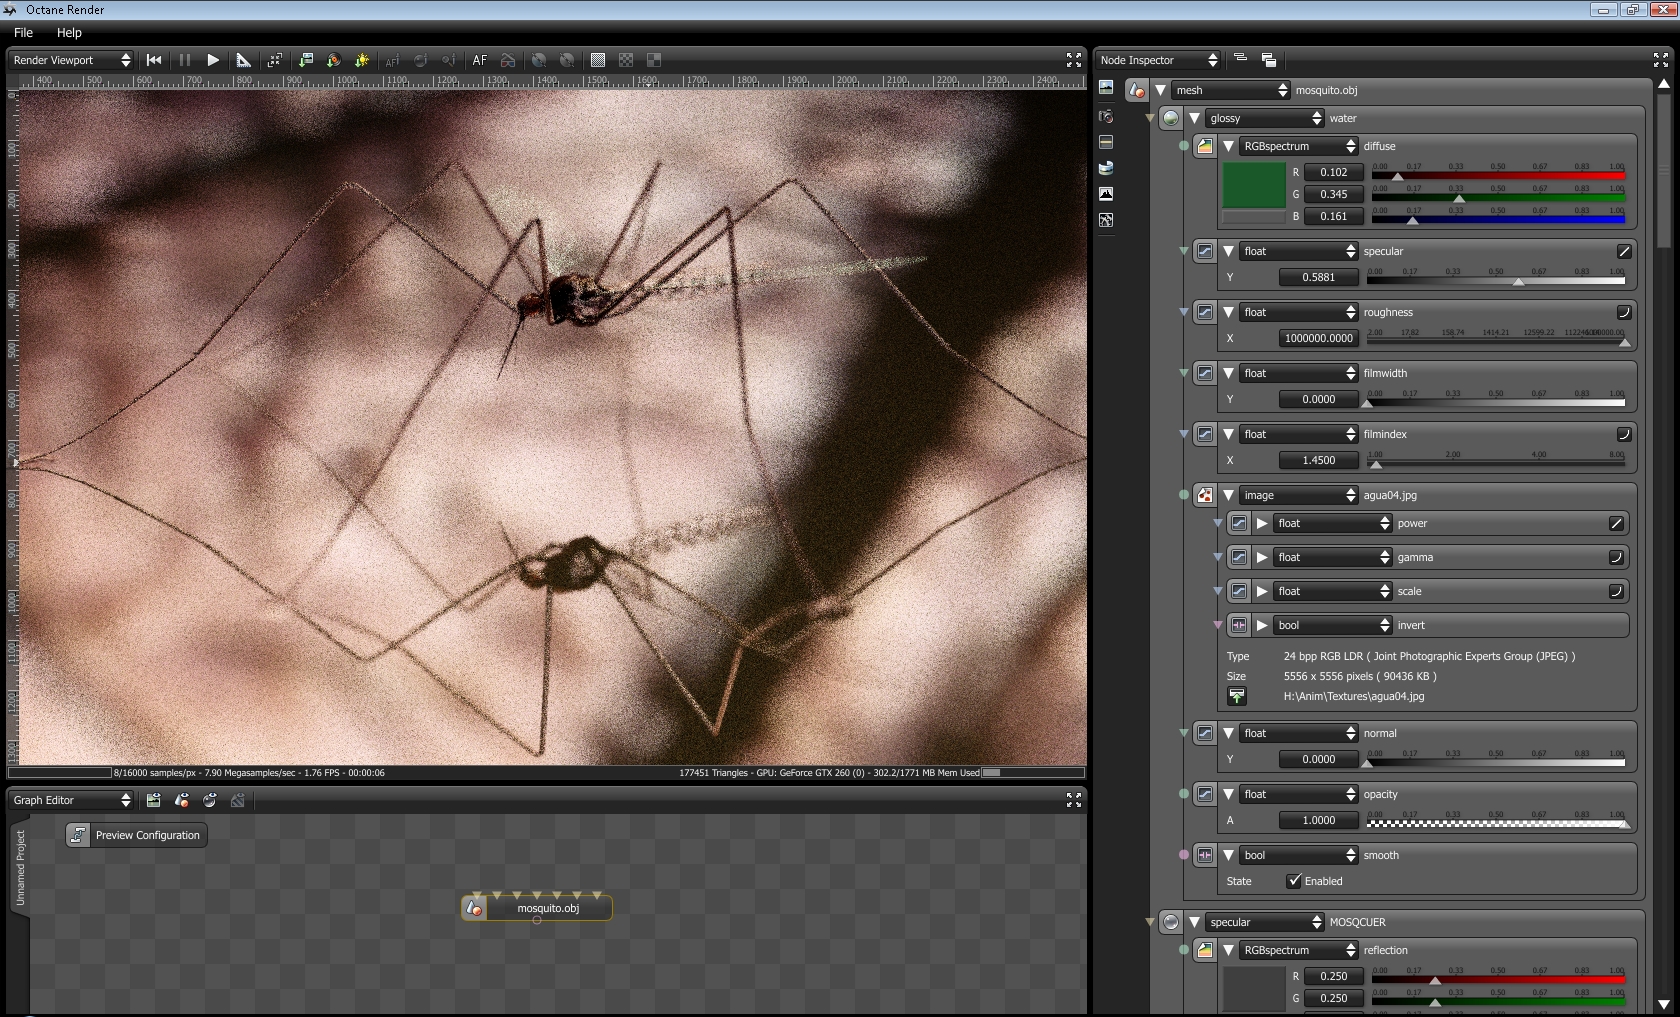Open the Render Viewport panel type dropdown
The image size is (1680, 1017).
[x=71, y=60]
